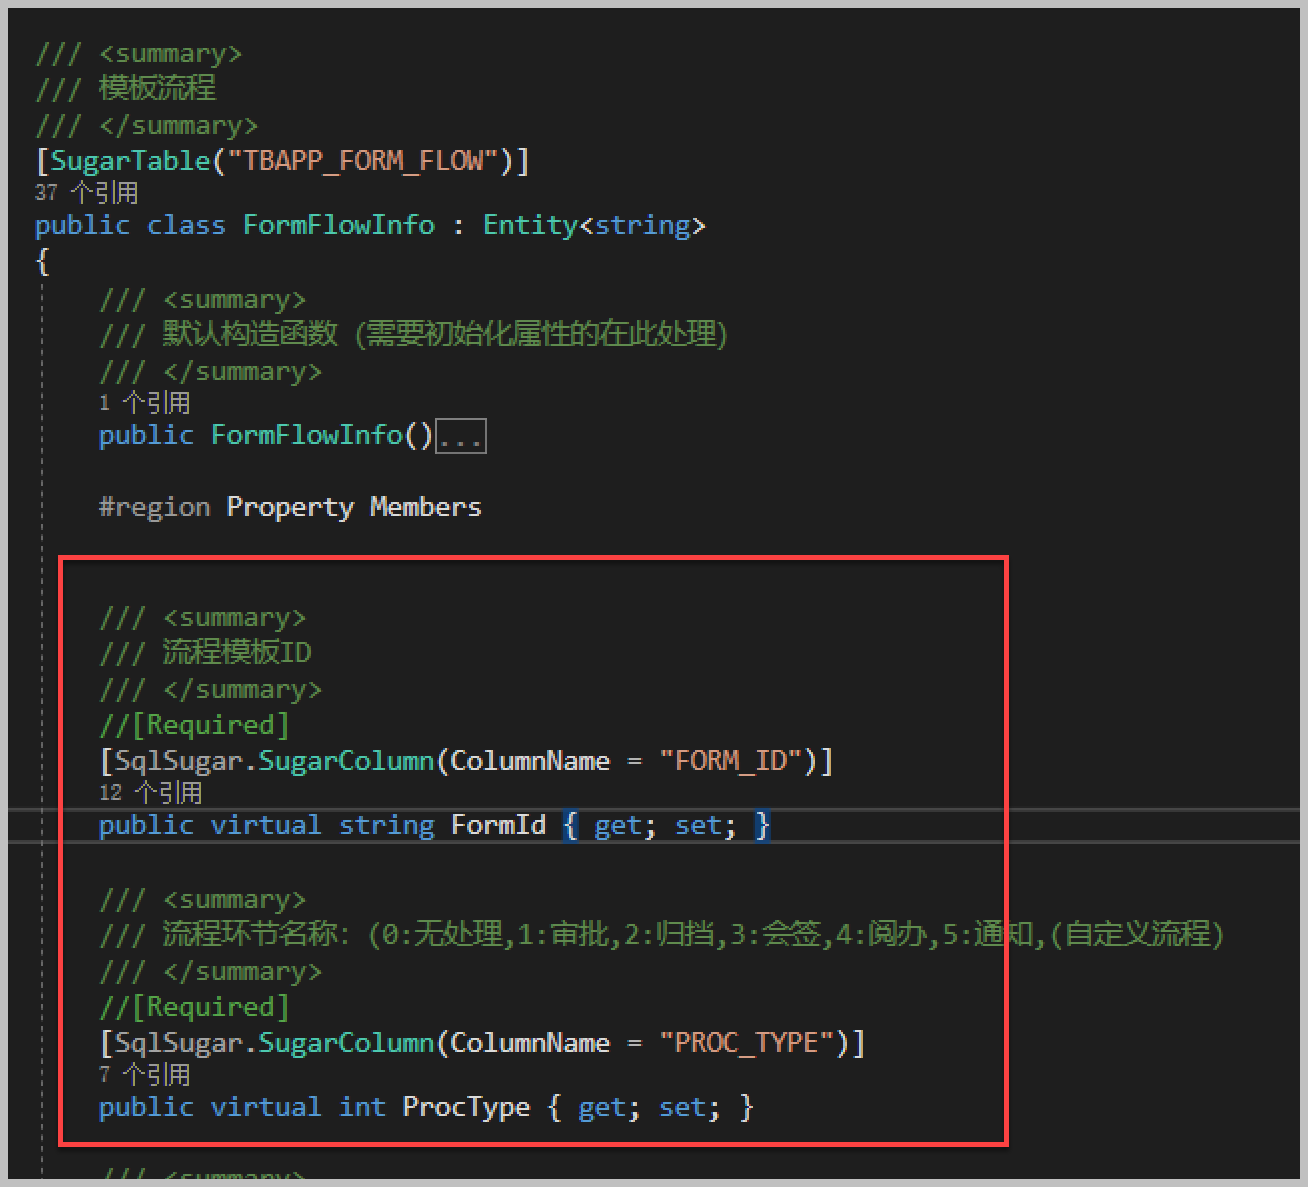Open the '7 个引用' references for ProcType

(144, 1075)
